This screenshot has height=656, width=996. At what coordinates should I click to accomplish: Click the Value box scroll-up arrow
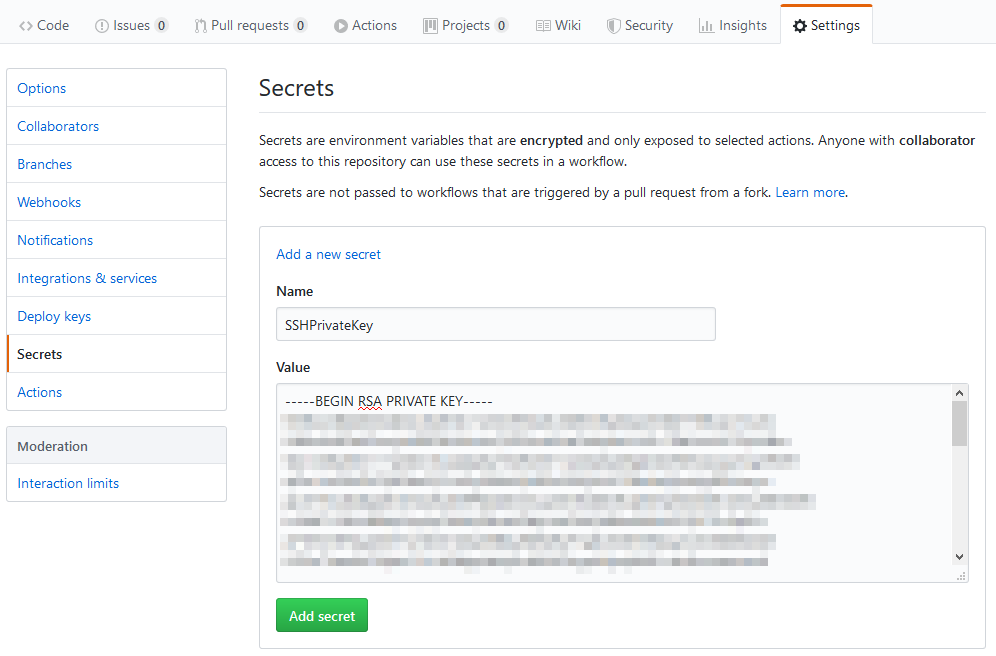pos(960,393)
